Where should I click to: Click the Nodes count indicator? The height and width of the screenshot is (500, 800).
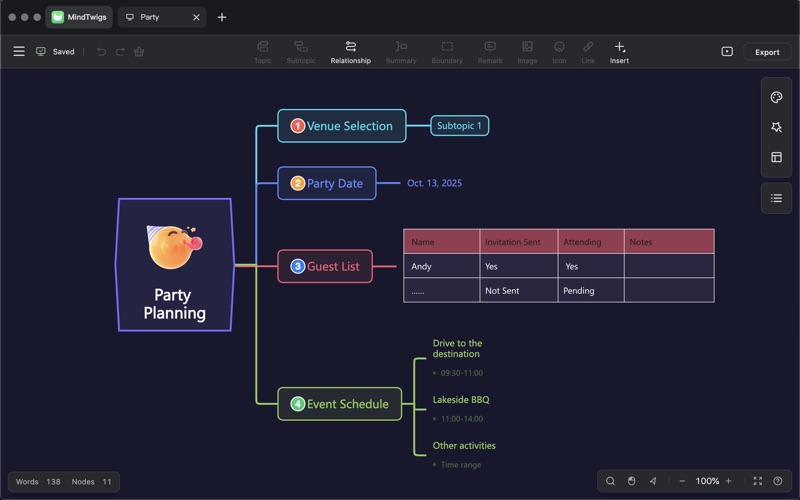91,482
